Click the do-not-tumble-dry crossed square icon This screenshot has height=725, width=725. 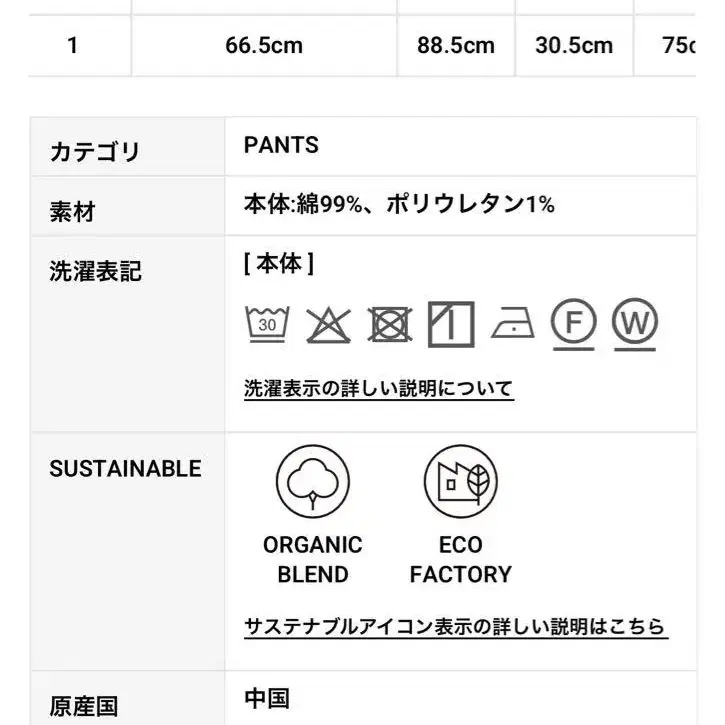[x=390, y=325]
